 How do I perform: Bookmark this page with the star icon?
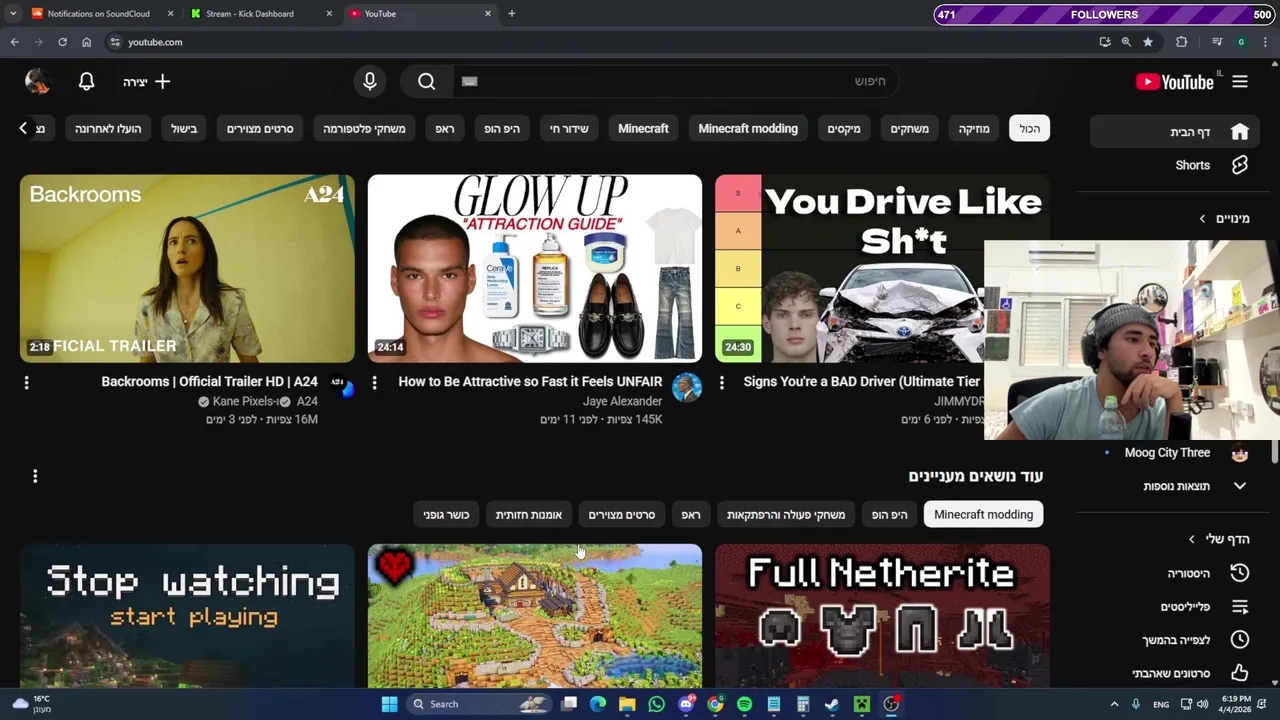click(1148, 42)
